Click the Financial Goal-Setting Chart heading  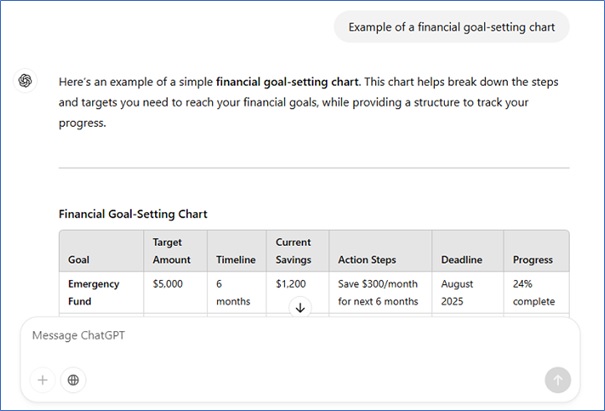click(133, 214)
